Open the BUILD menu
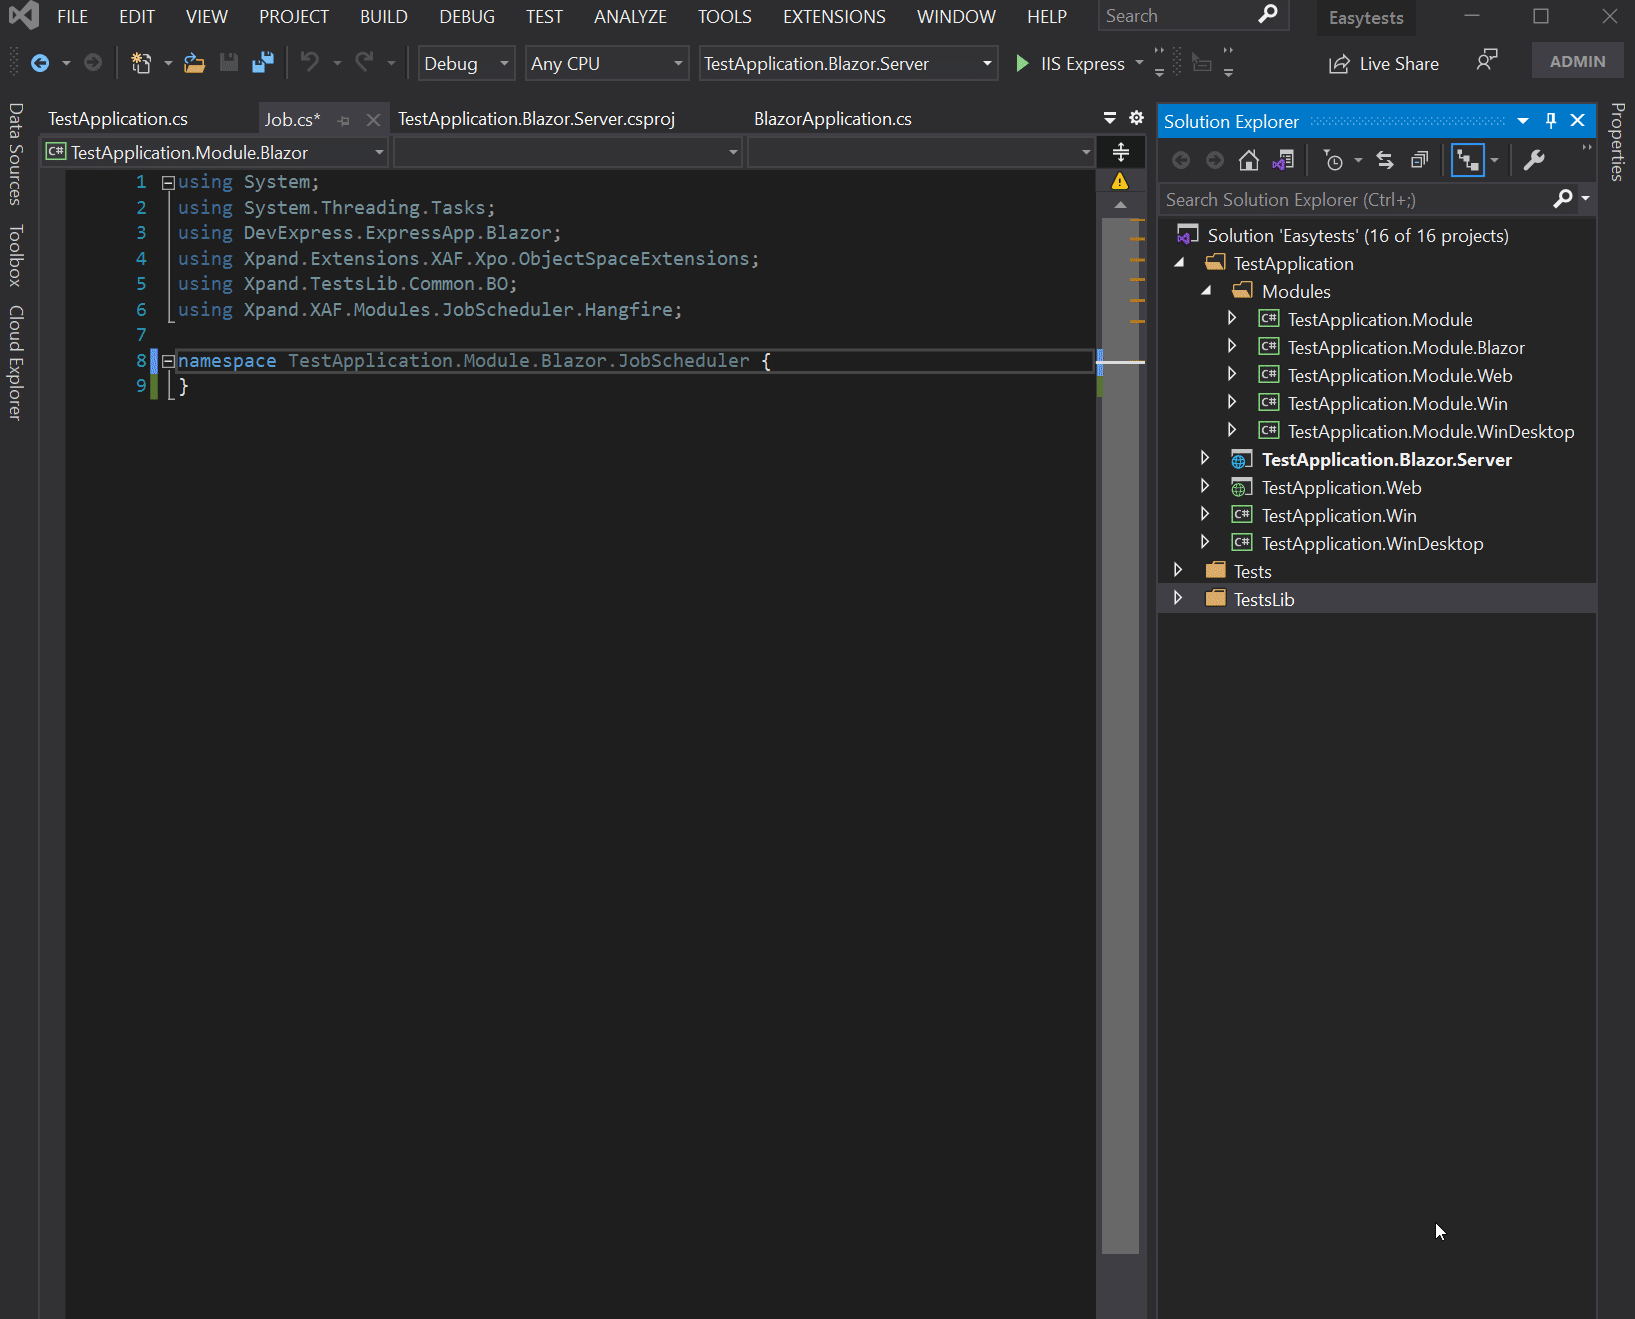The width and height of the screenshot is (1635, 1319). (x=384, y=17)
